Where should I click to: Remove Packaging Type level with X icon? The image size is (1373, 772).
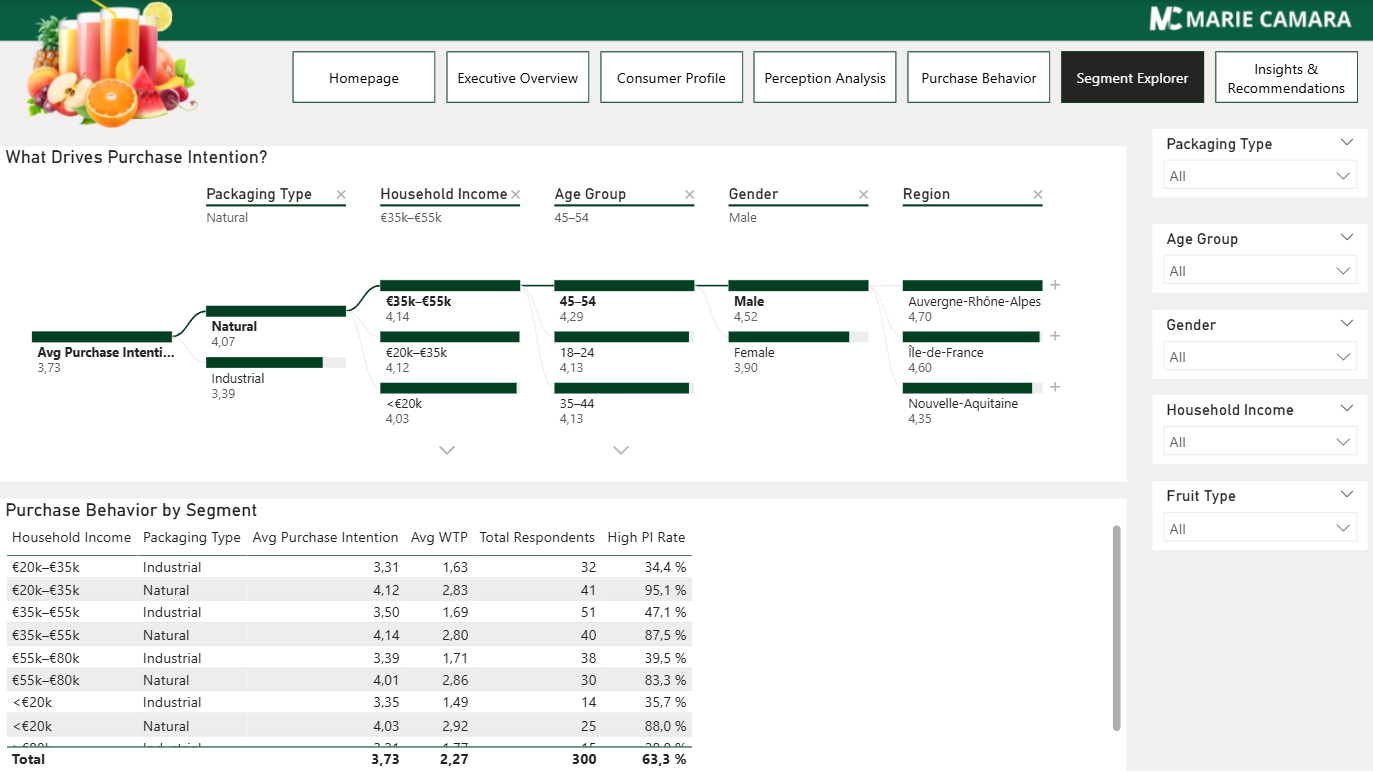click(x=341, y=195)
